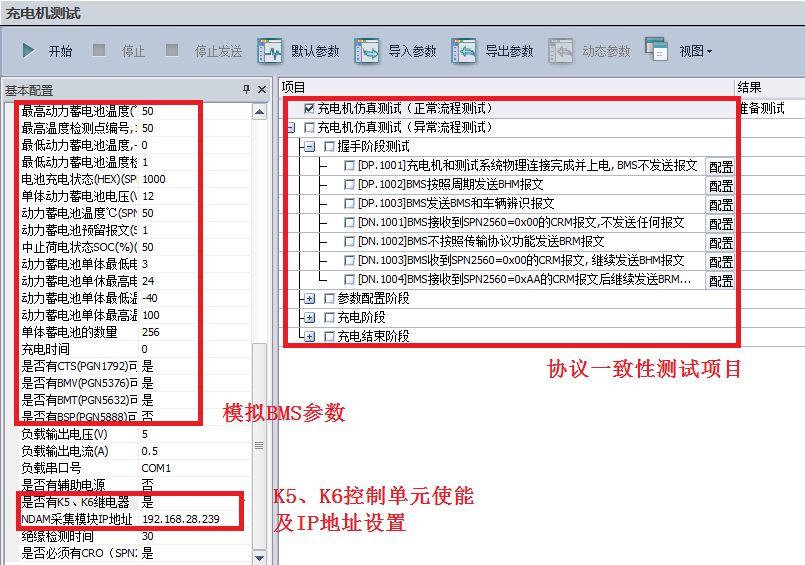Image resolution: width=805 pixels, height=565 pixels.
Task: Pin the 基本配置 panel with pushpin icon
Action: [246, 90]
